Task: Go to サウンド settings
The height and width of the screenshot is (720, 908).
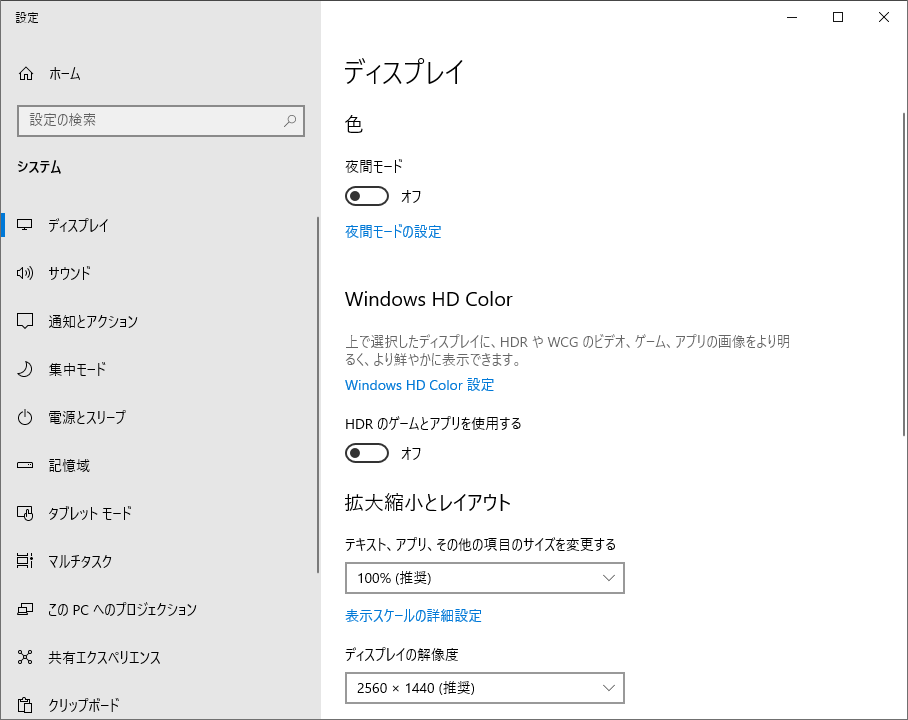Action: 159,273
